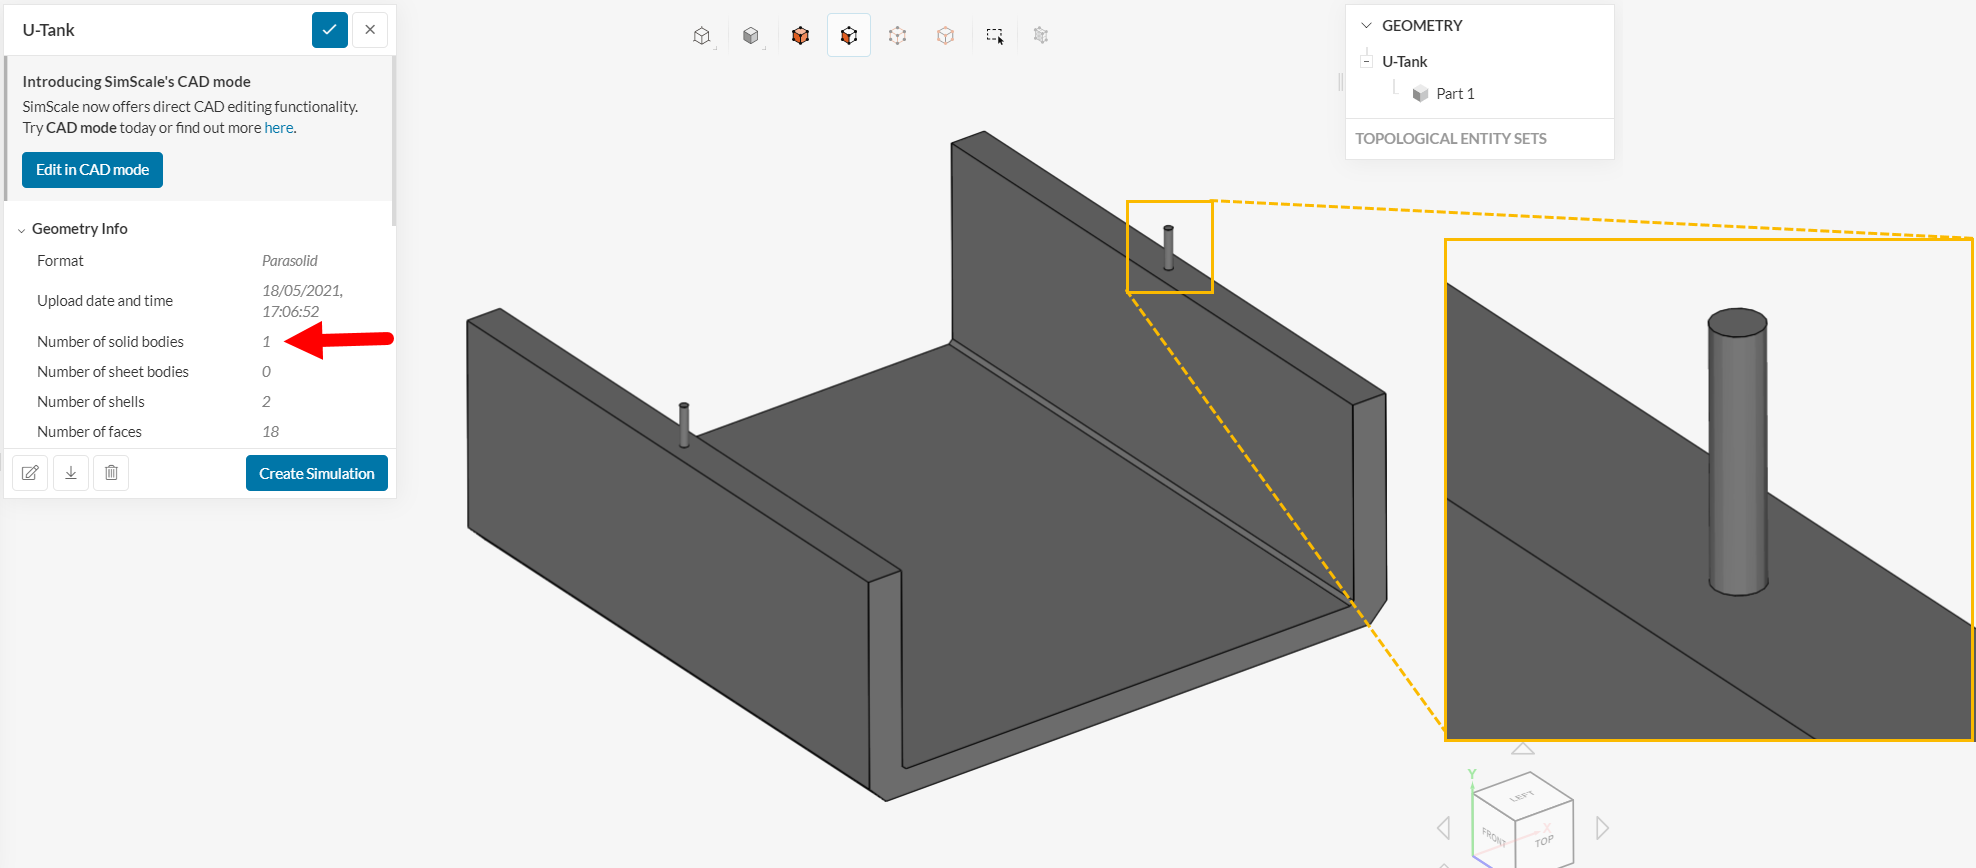The width and height of the screenshot is (1976, 868).
Task: Click the 'Format' label in Geometry Info
Action: point(60,261)
